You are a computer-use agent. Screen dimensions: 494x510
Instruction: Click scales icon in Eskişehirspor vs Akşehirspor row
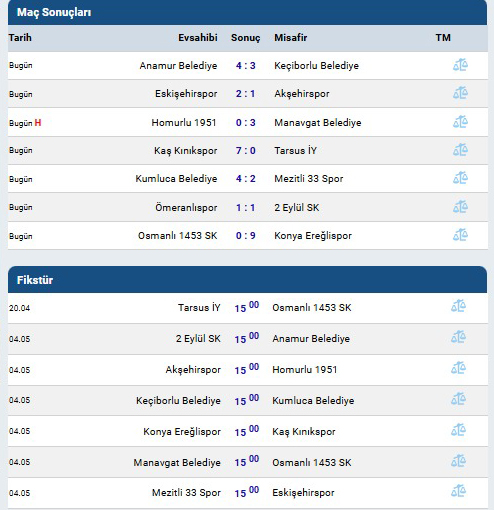tap(460, 93)
